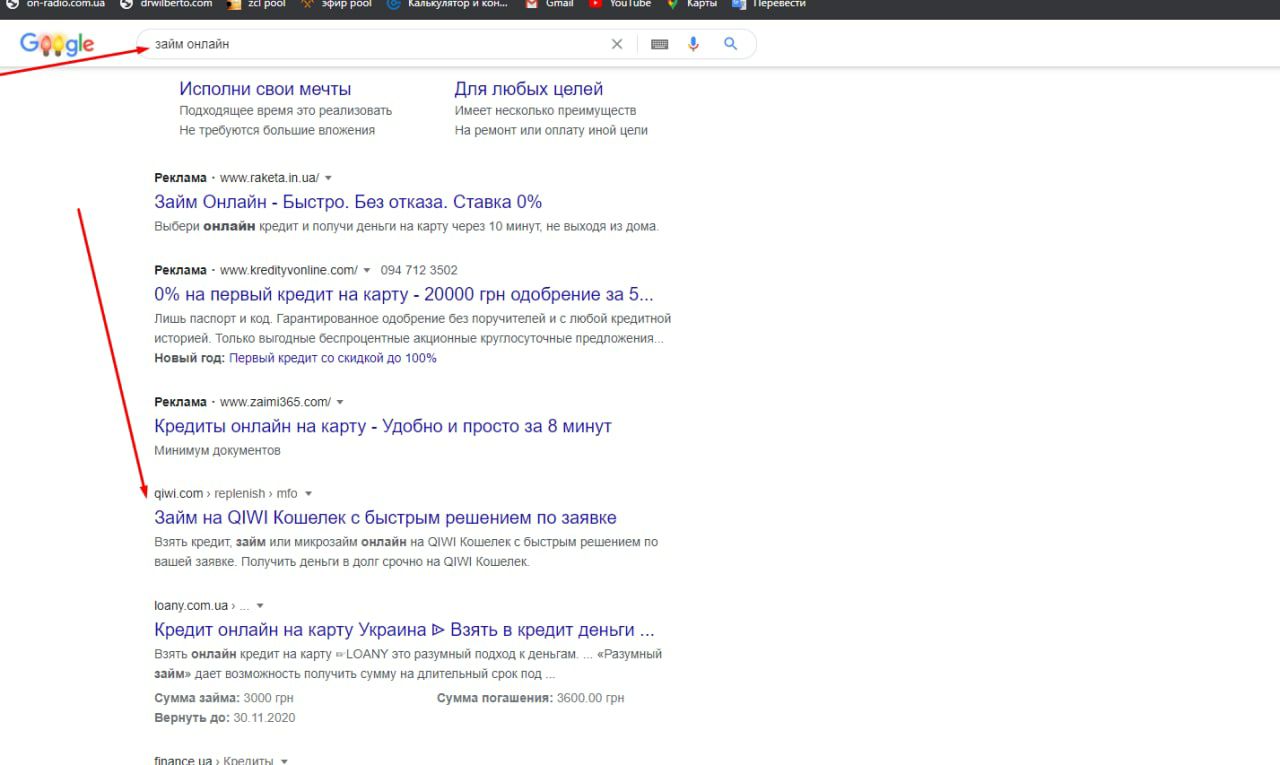Expand dropdown arrow next to www.raketa.in.ua
This screenshot has width=1280, height=765.
click(x=328, y=178)
